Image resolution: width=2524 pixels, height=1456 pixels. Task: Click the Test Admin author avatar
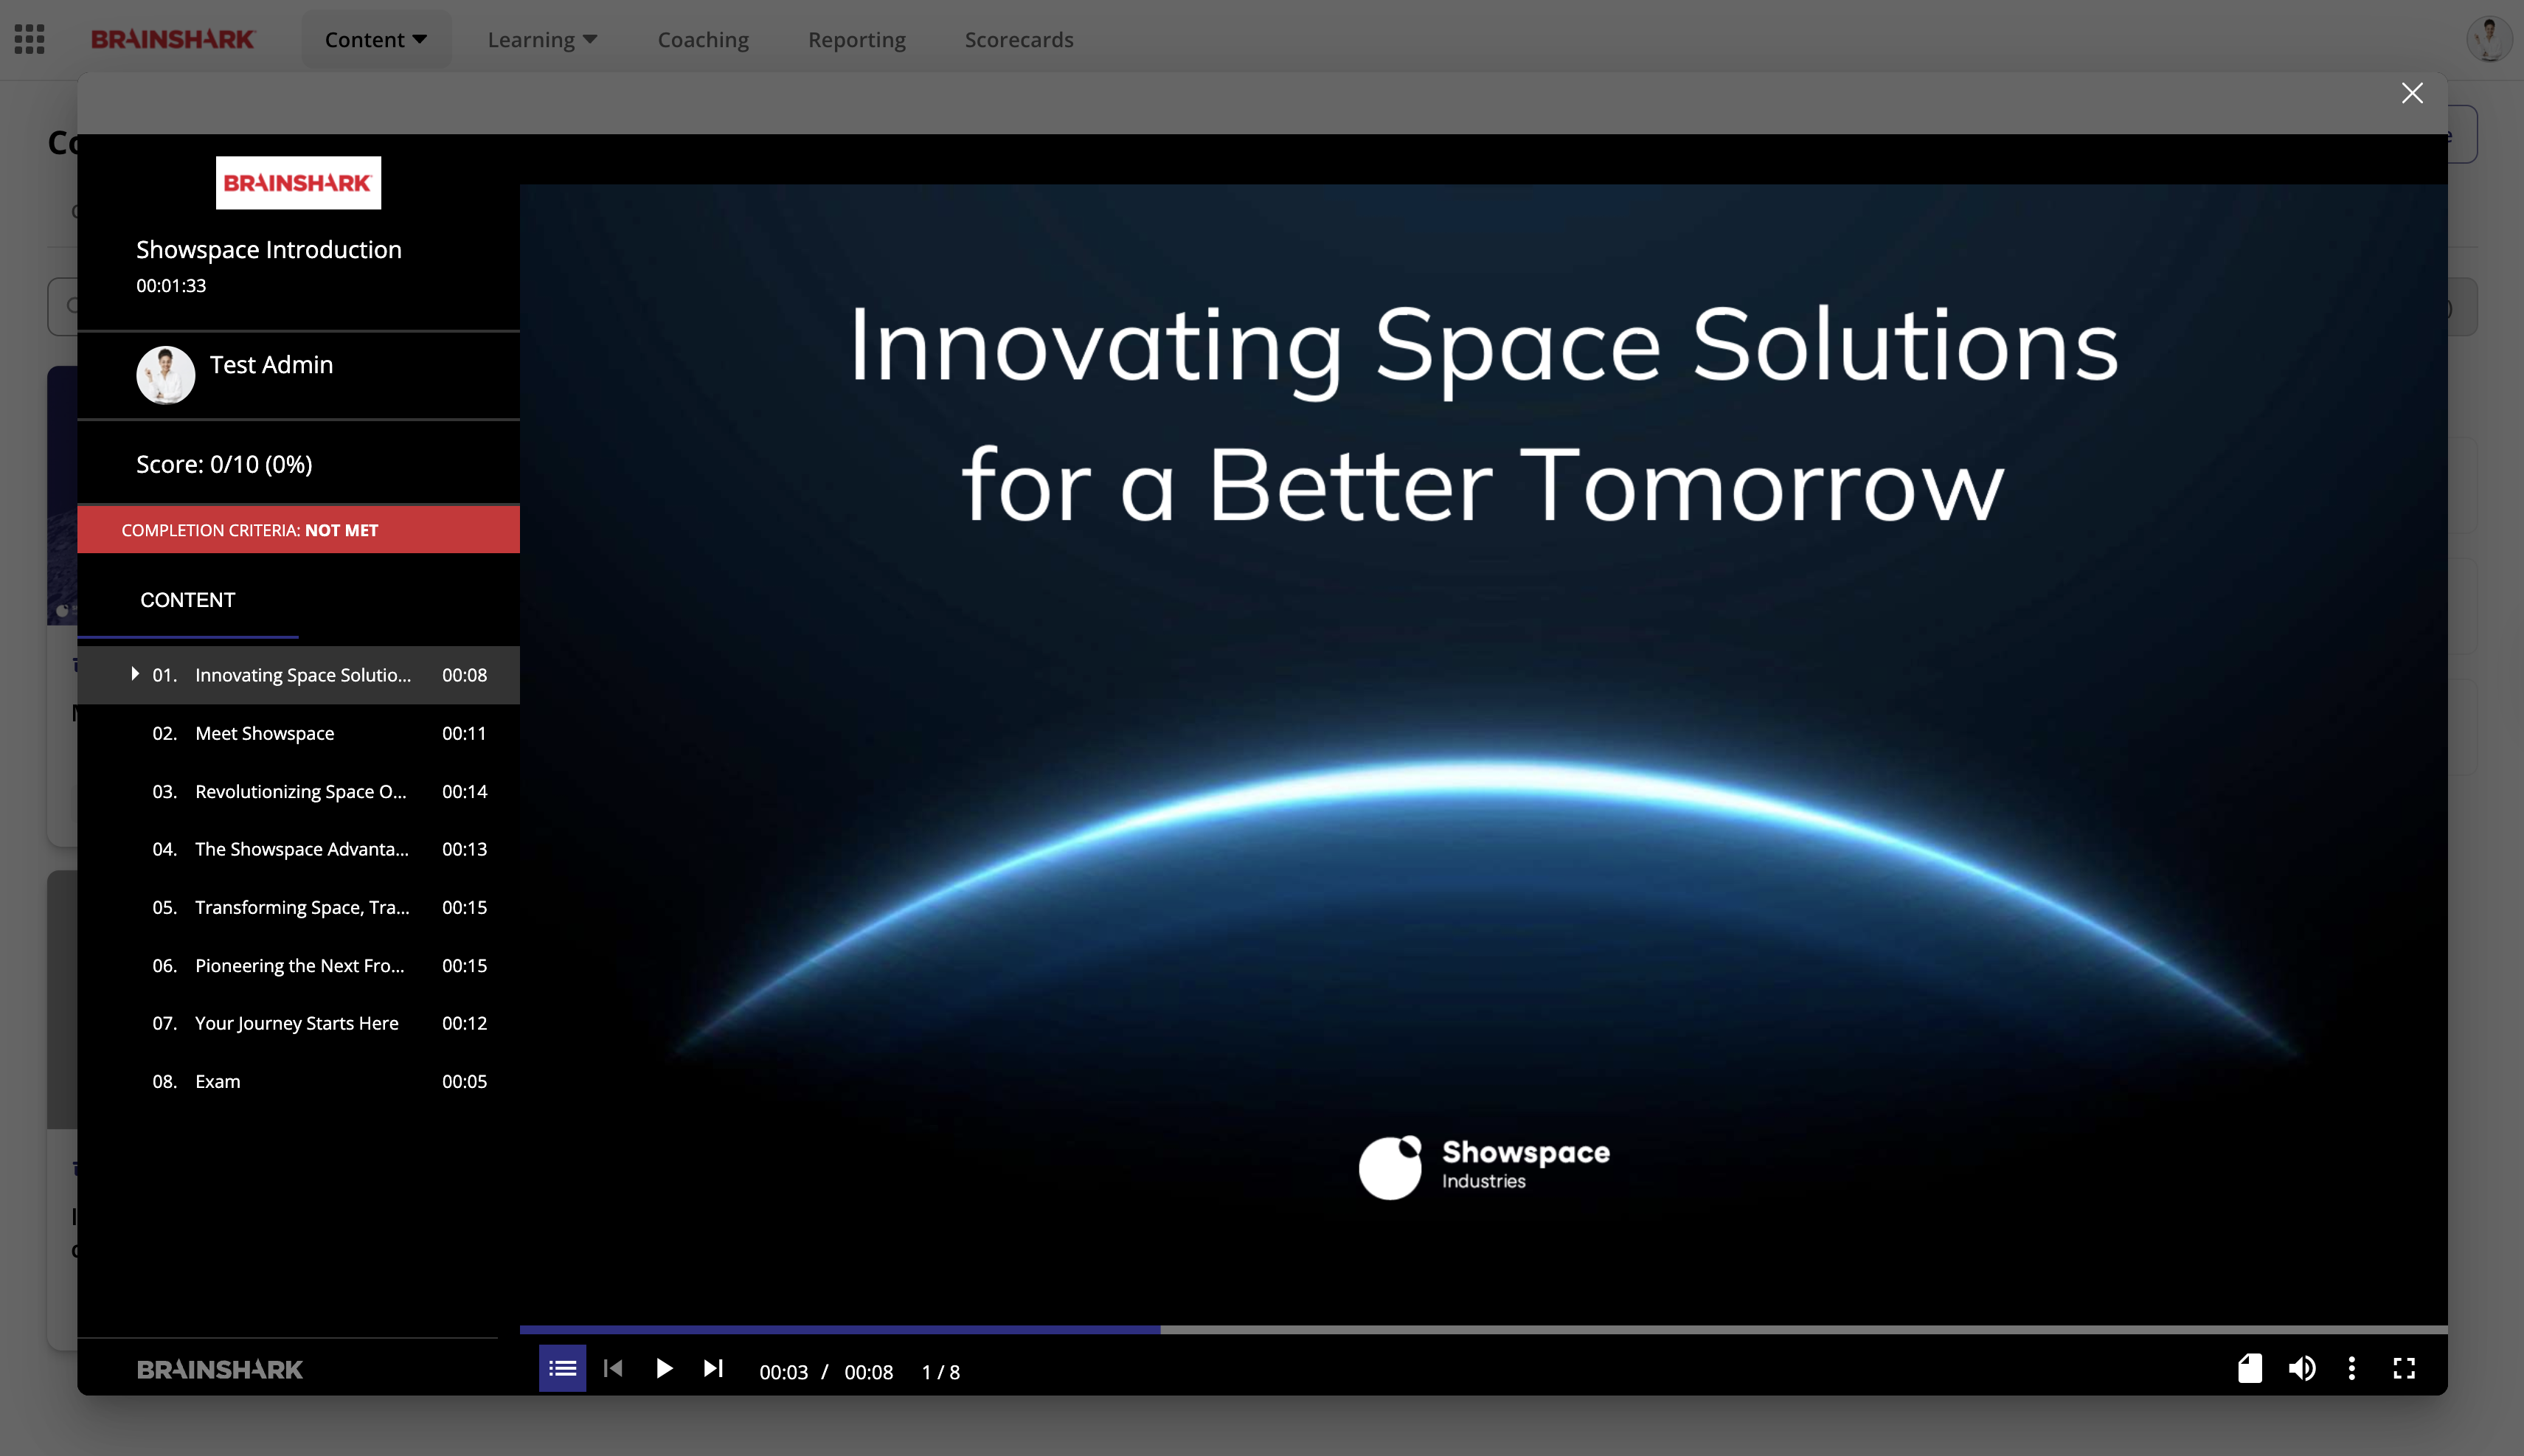[165, 375]
